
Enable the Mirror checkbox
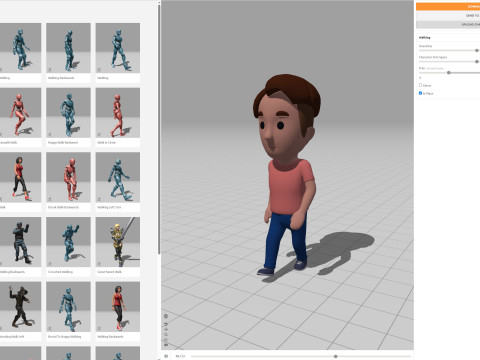[x=420, y=85]
